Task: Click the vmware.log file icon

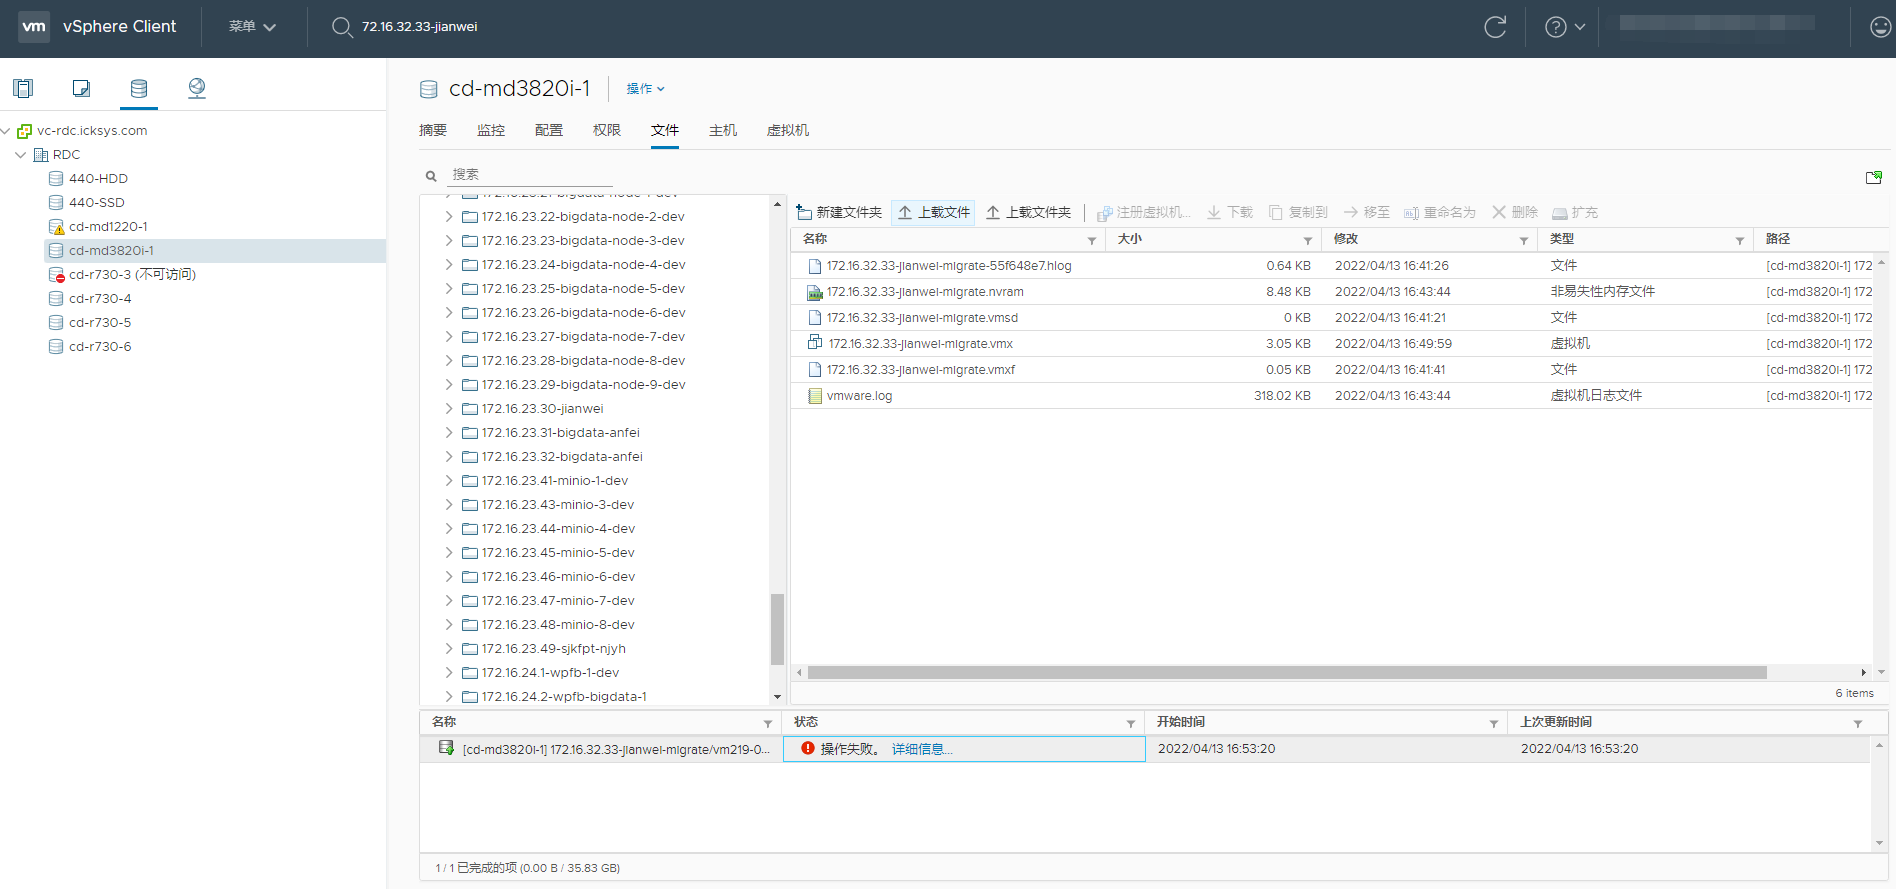Action: [x=815, y=395]
